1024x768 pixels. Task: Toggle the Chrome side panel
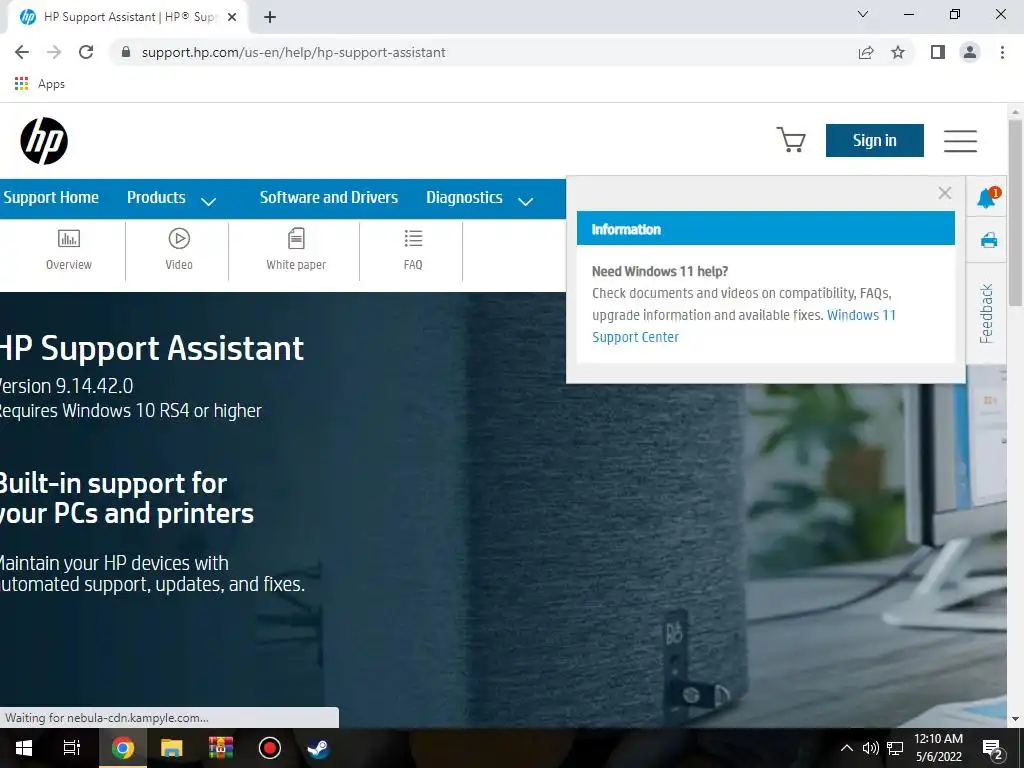pyautogui.click(x=938, y=52)
